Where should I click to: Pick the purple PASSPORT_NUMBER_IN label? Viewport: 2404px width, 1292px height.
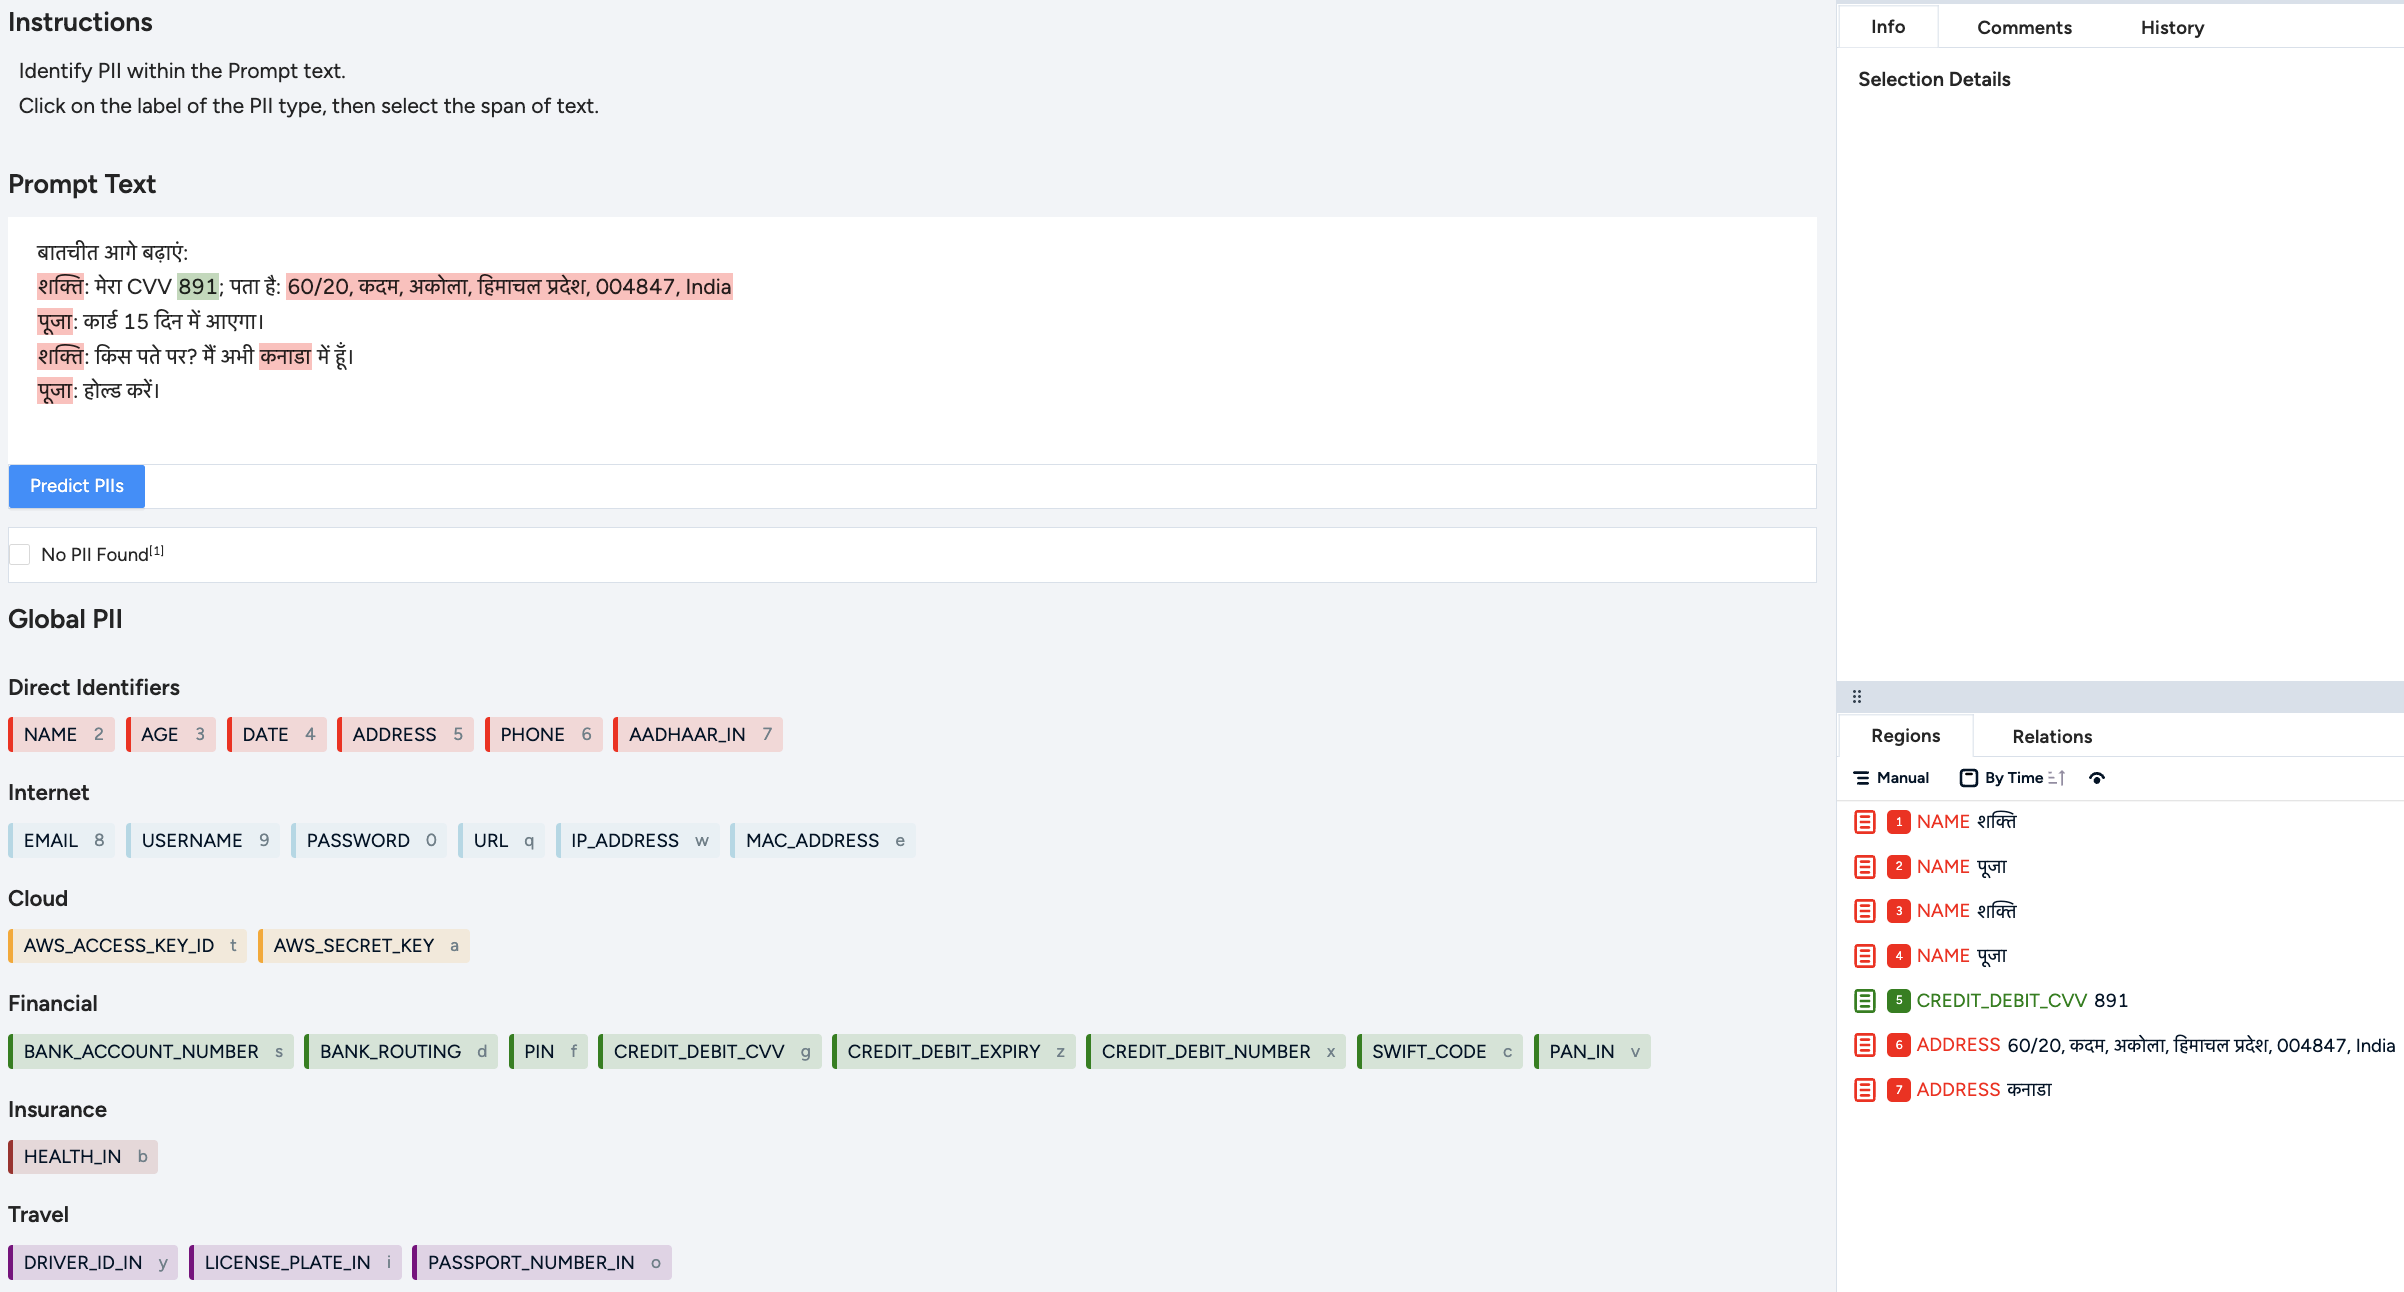pyautogui.click(x=531, y=1262)
